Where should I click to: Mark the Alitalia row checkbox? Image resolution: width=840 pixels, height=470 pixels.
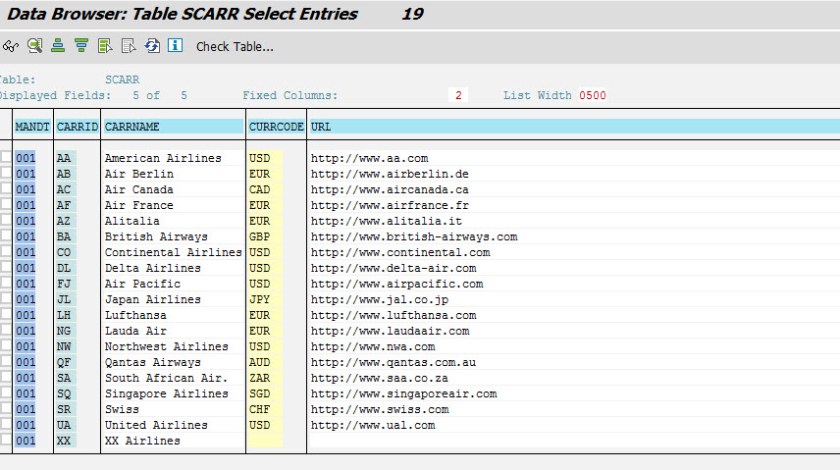[6, 220]
